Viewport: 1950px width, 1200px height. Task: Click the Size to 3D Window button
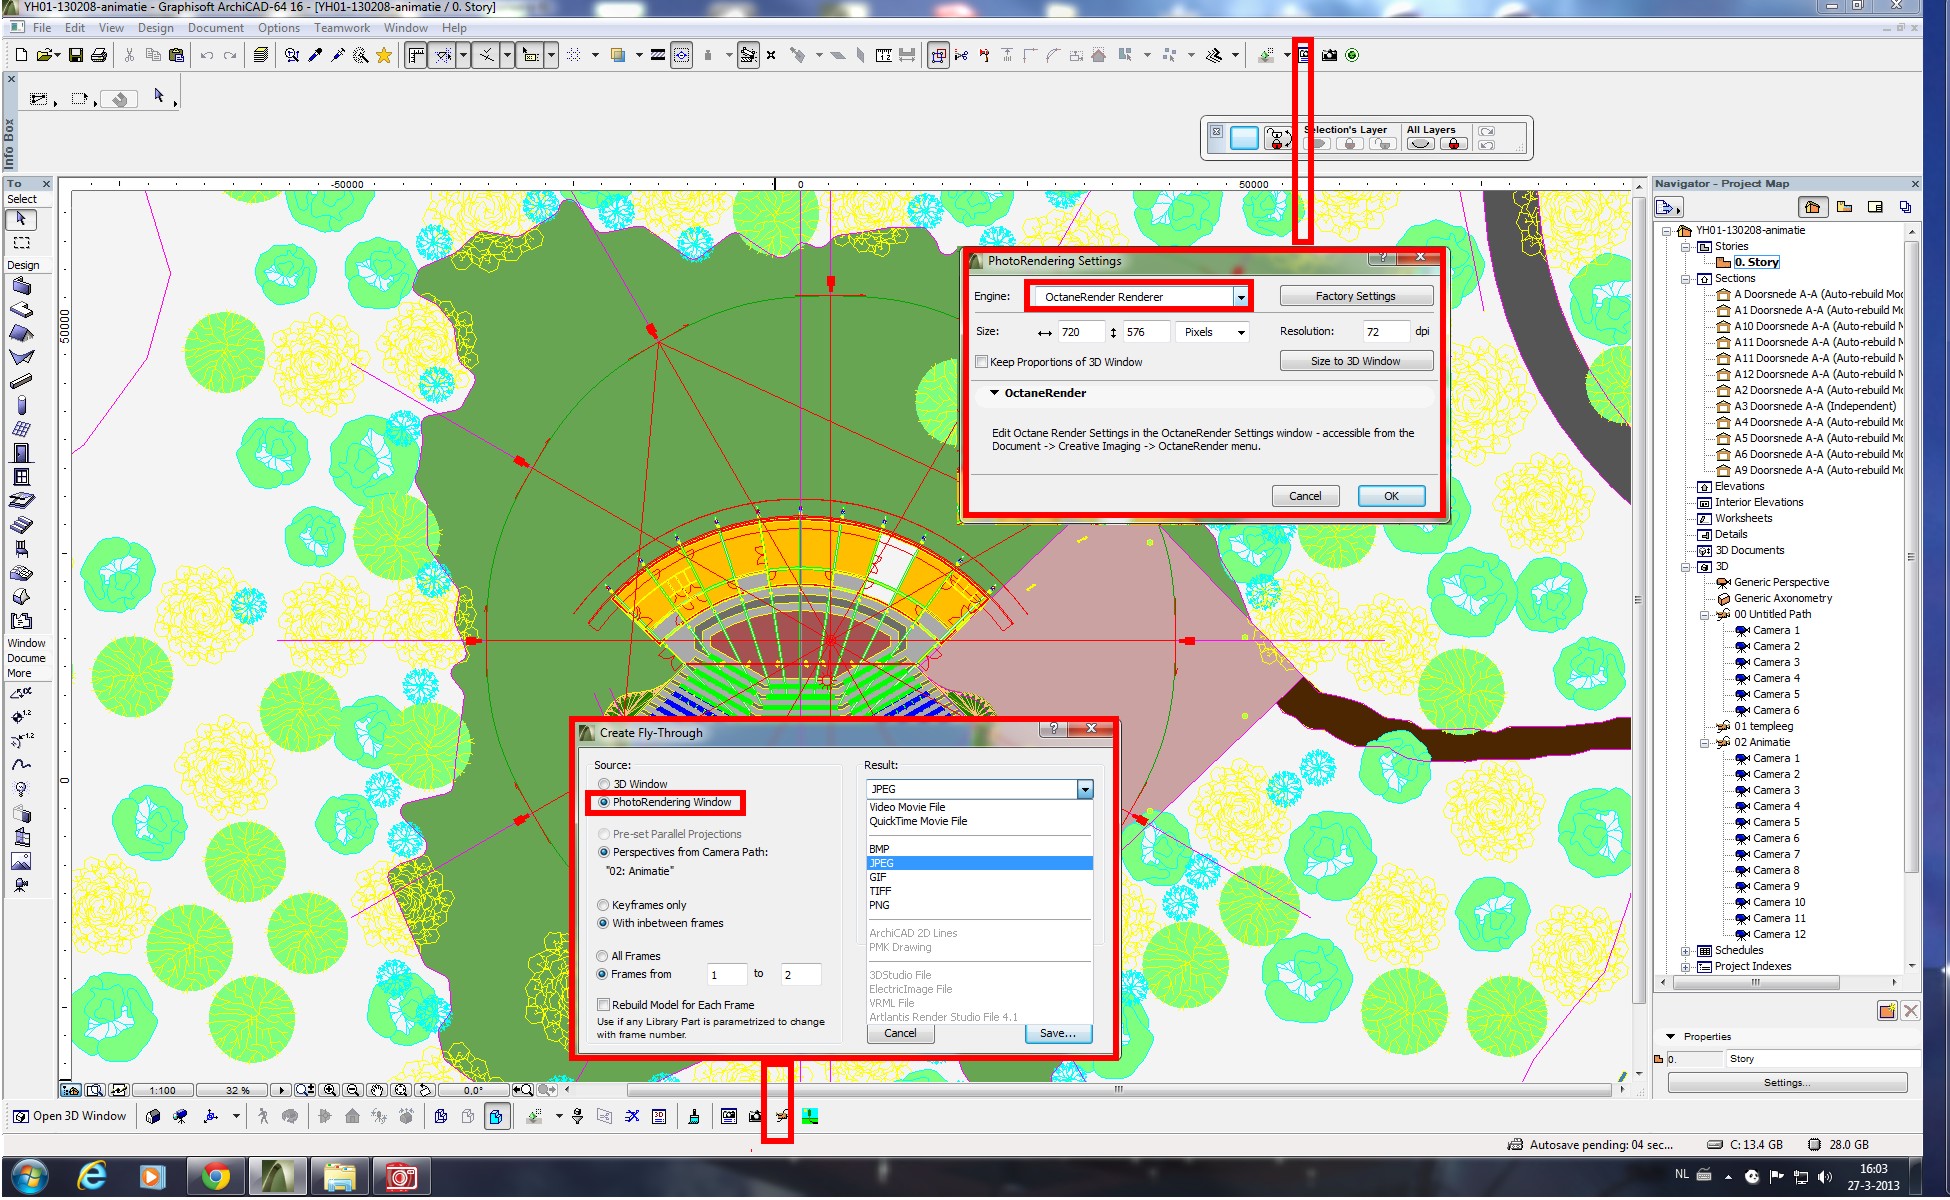coord(1355,361)
